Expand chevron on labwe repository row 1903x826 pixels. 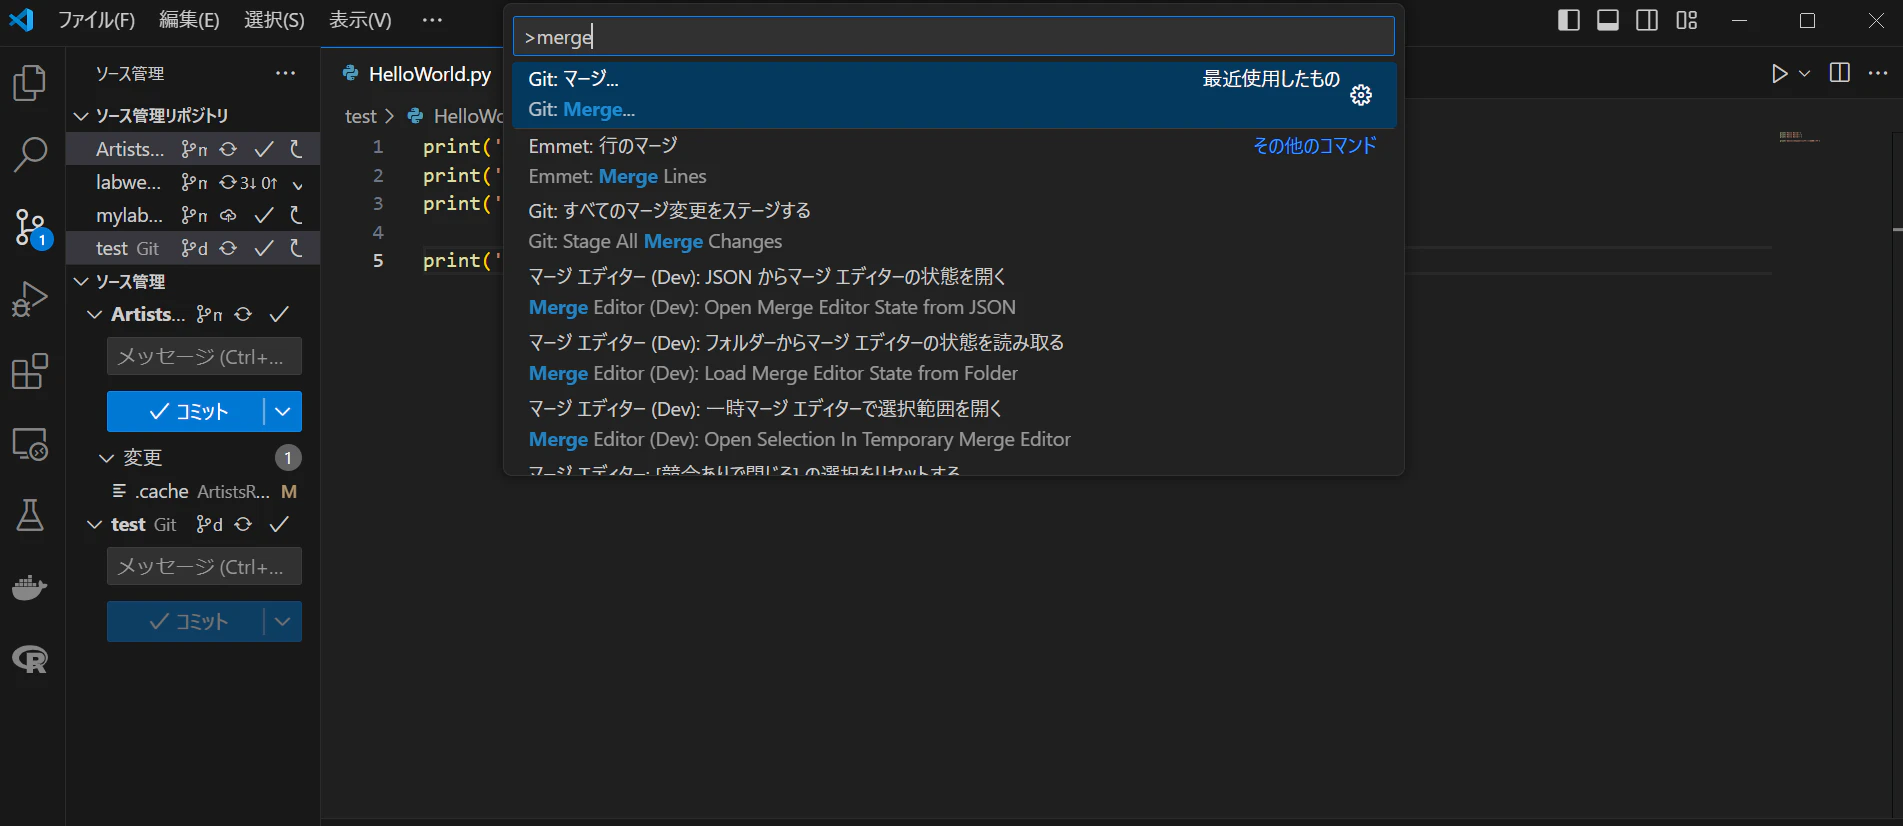298,183
